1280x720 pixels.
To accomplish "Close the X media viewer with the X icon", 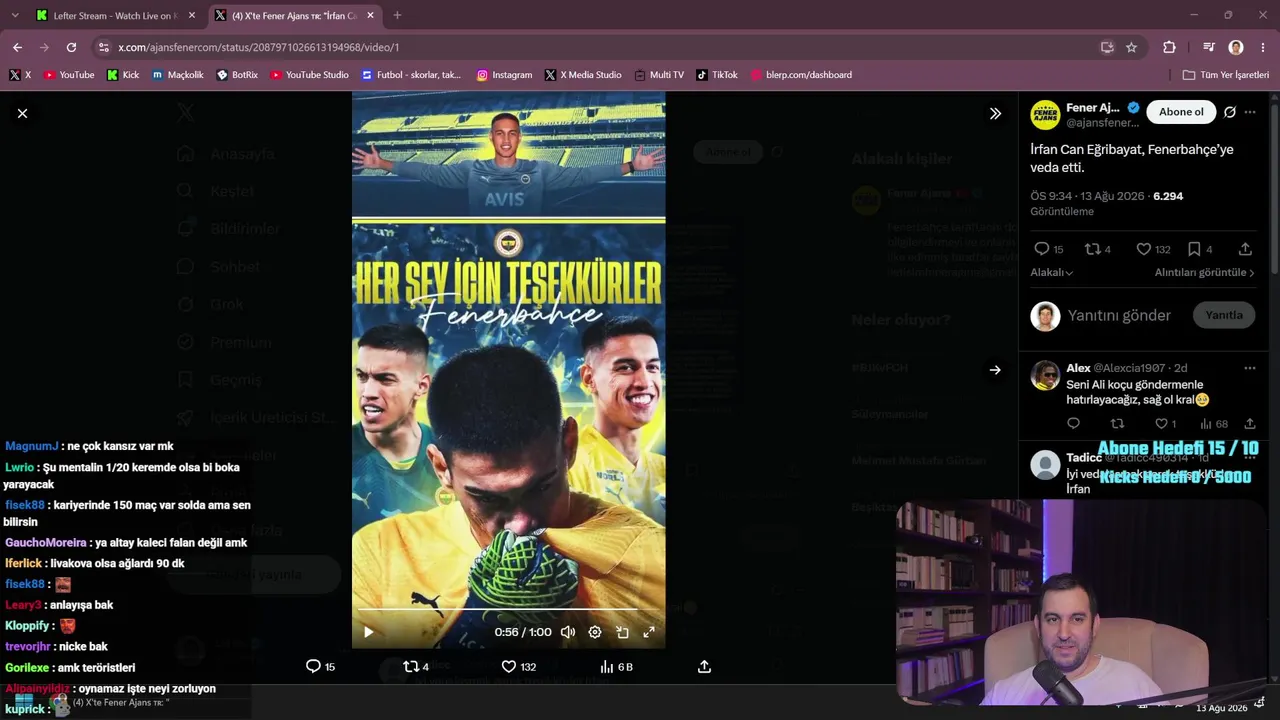I will [22, 114].
